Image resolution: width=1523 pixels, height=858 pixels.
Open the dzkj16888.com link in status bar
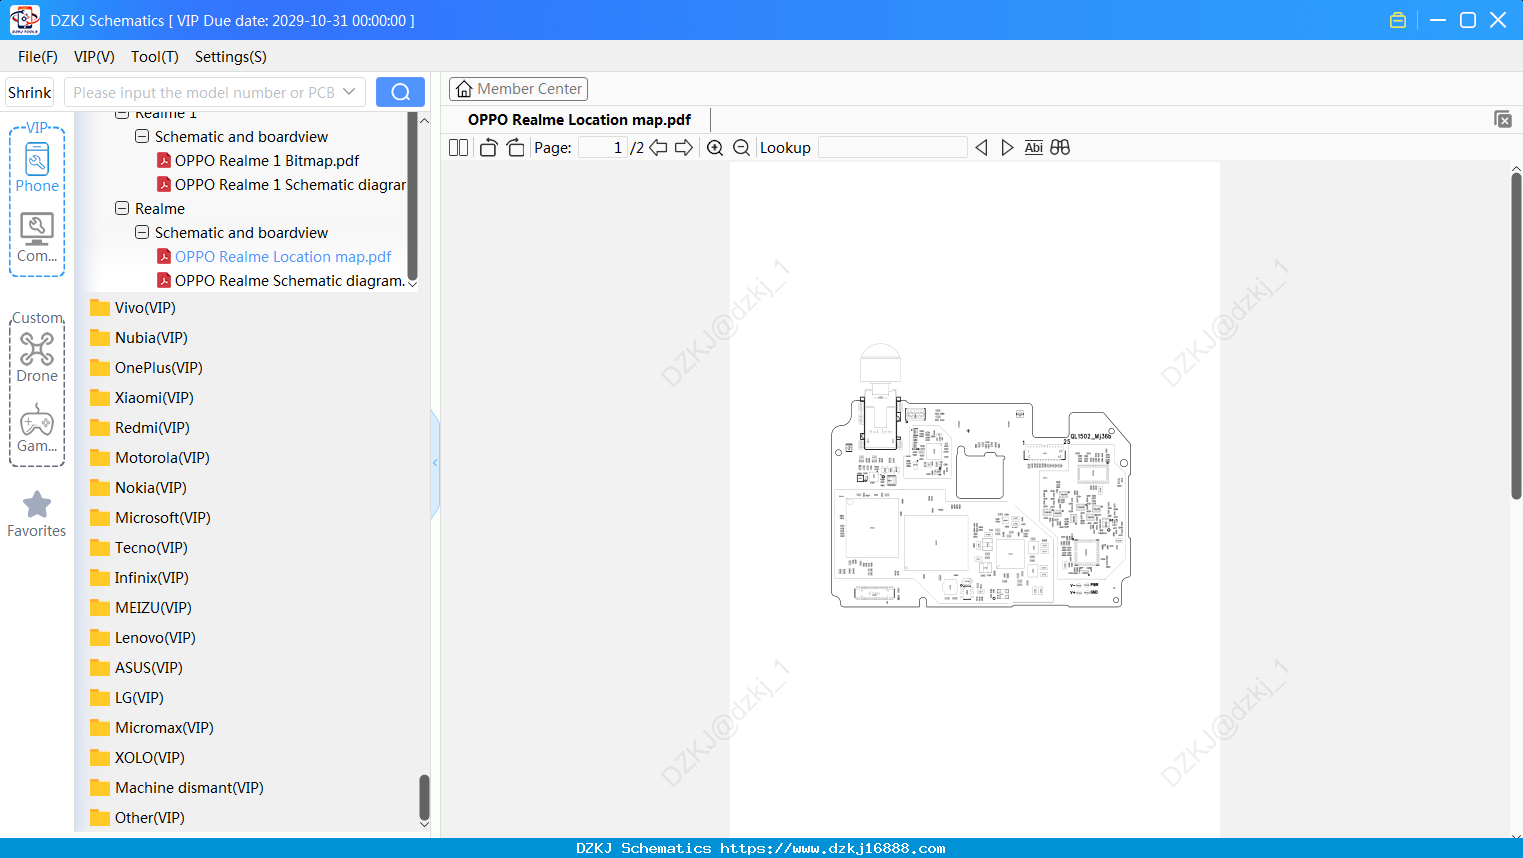[833, 848]
